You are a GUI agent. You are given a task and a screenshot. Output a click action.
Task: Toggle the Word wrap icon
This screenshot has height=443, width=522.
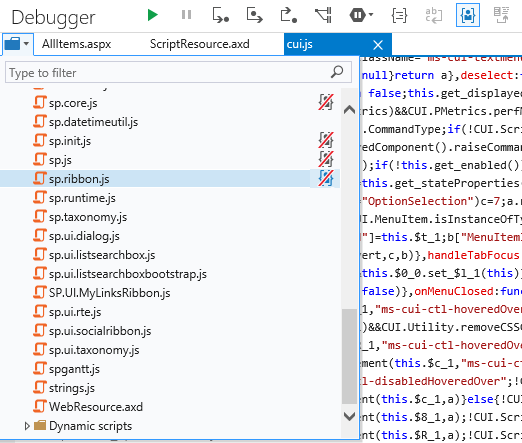(x=434, y=15)
